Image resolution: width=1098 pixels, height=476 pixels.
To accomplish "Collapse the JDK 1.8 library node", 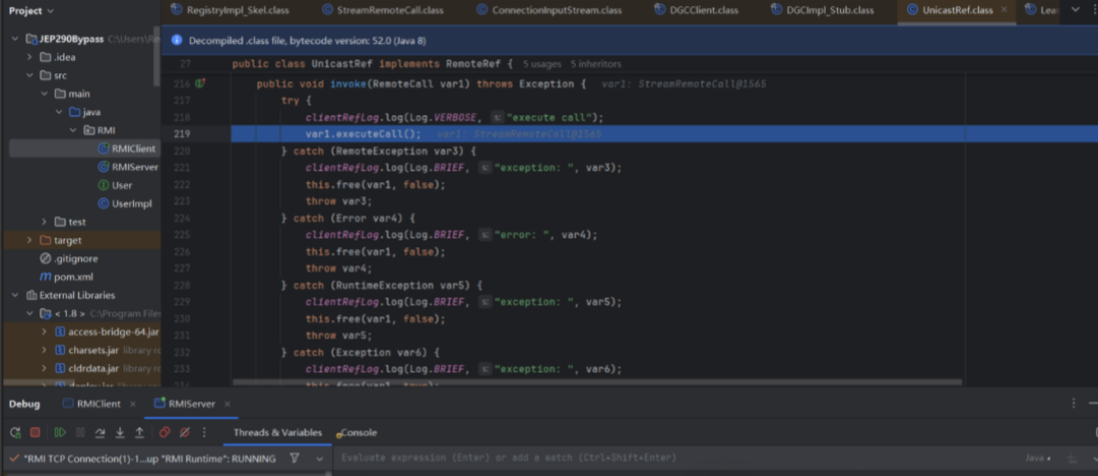I will (29, 314).
